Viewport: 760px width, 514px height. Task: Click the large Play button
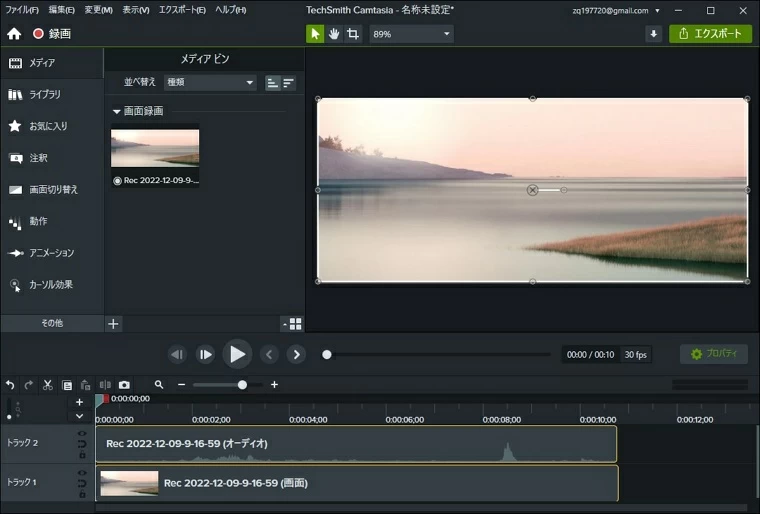coord(237,354)
